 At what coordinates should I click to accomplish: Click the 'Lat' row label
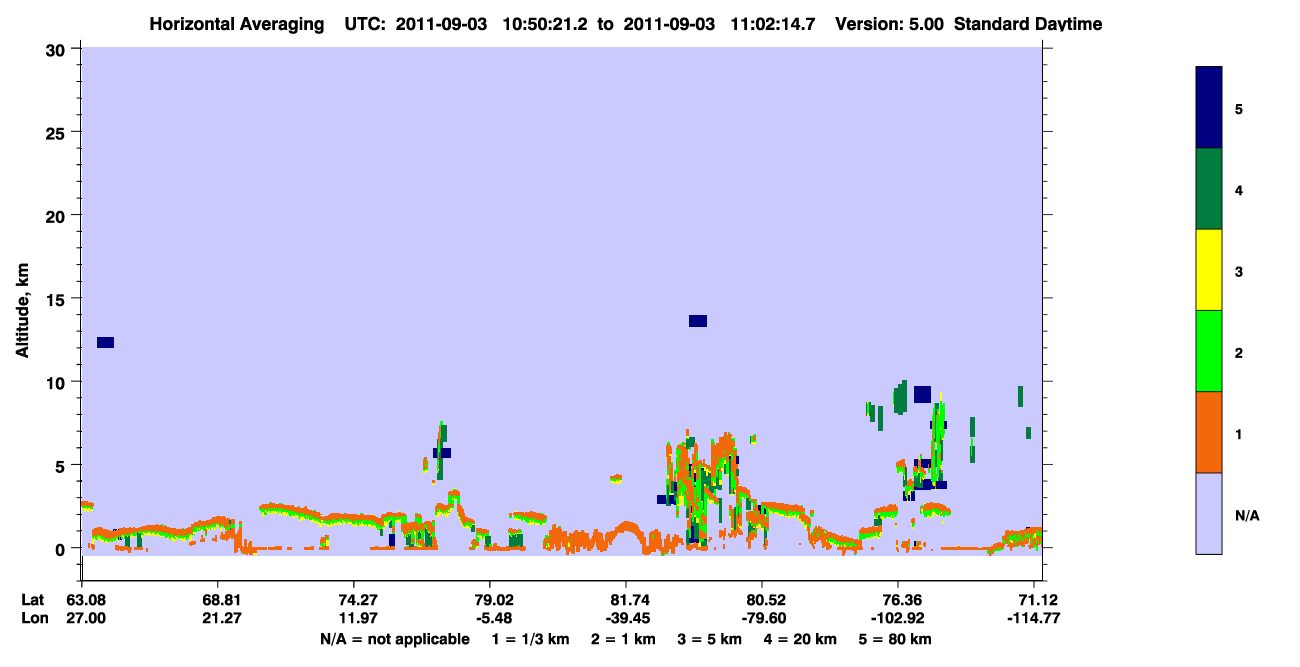[x=31, y=600]
